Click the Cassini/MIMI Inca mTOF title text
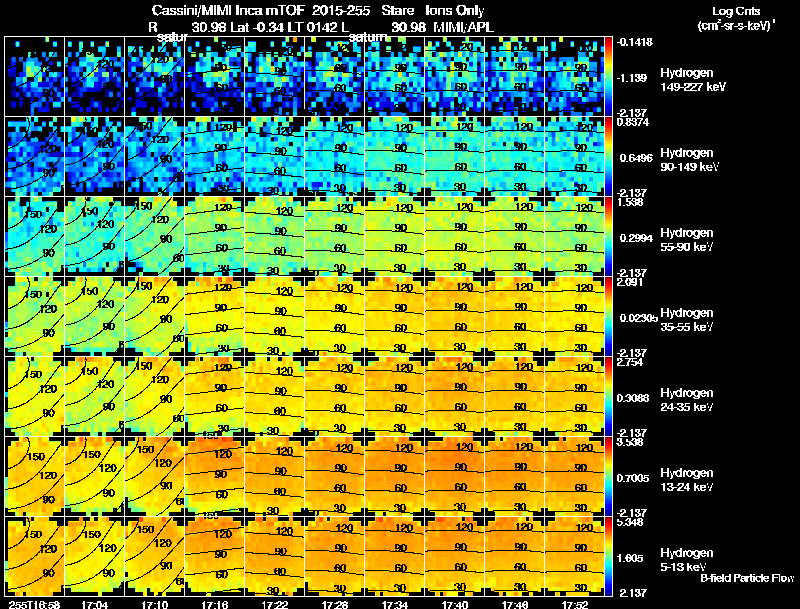800x609 pixels. click(228, 10)
